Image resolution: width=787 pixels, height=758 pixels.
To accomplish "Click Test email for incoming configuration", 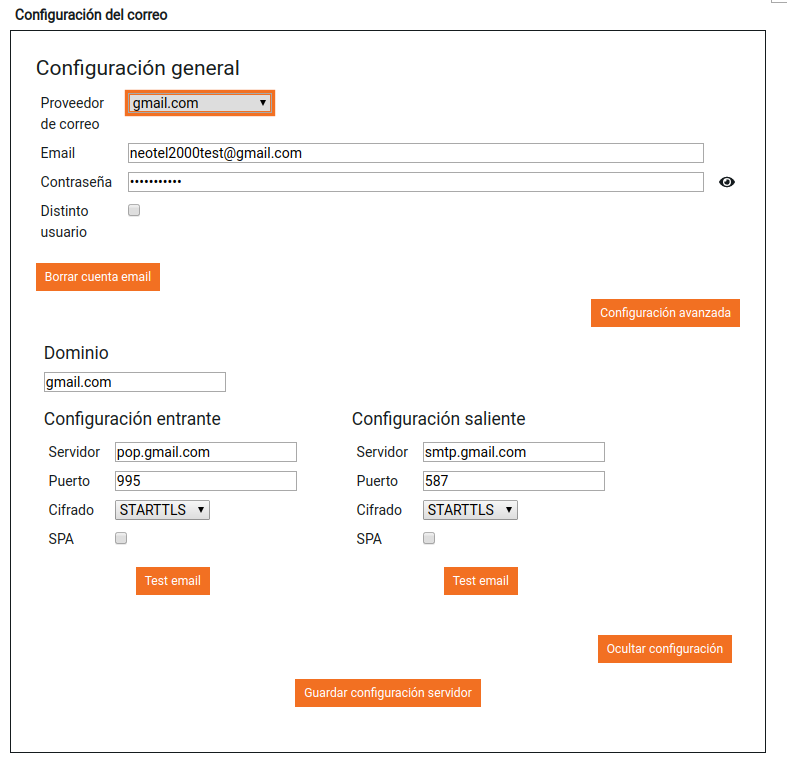I will [x=173, y=581].
